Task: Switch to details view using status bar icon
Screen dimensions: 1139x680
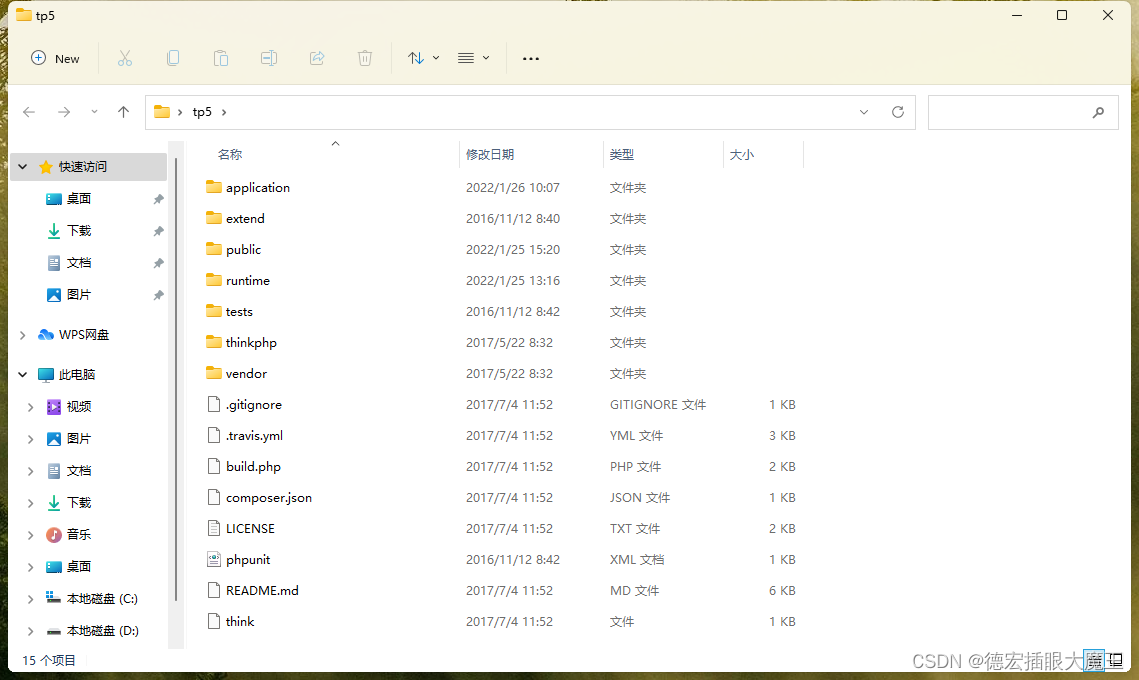Action: pos(1095,660)
